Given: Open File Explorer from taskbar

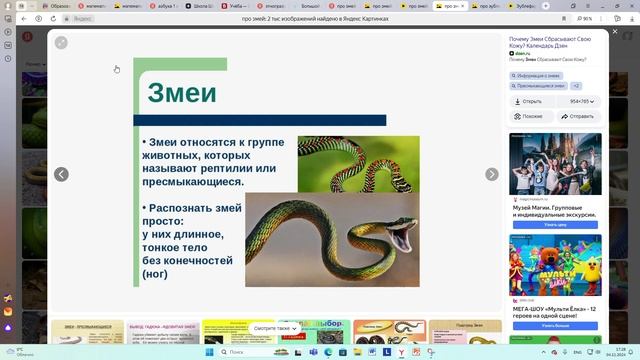Looking at the screenshot, I should [x=358, y=352].
